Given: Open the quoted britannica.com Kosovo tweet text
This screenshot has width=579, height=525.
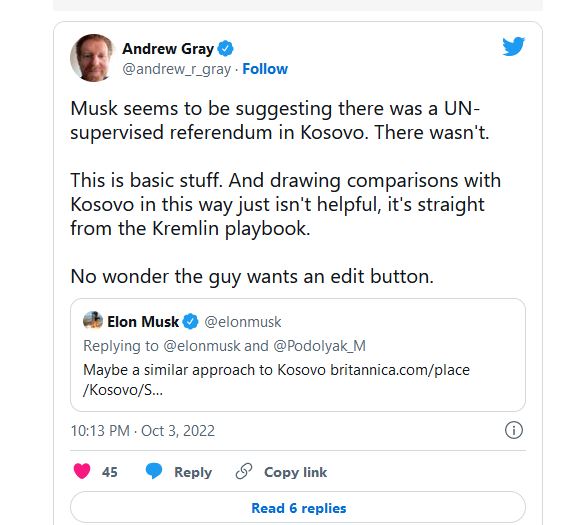Looking at the screenshot, I should pyautogui.click(x=276, y=380).
